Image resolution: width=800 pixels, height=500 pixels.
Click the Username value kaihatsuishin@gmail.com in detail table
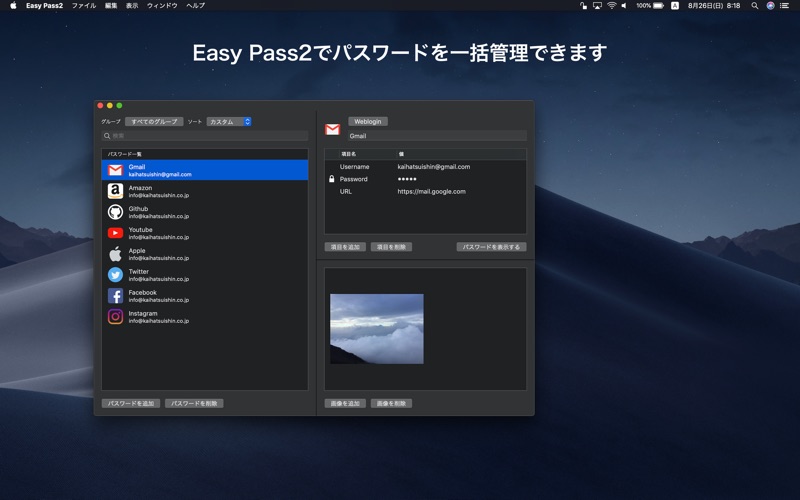(x=434, y=167)
